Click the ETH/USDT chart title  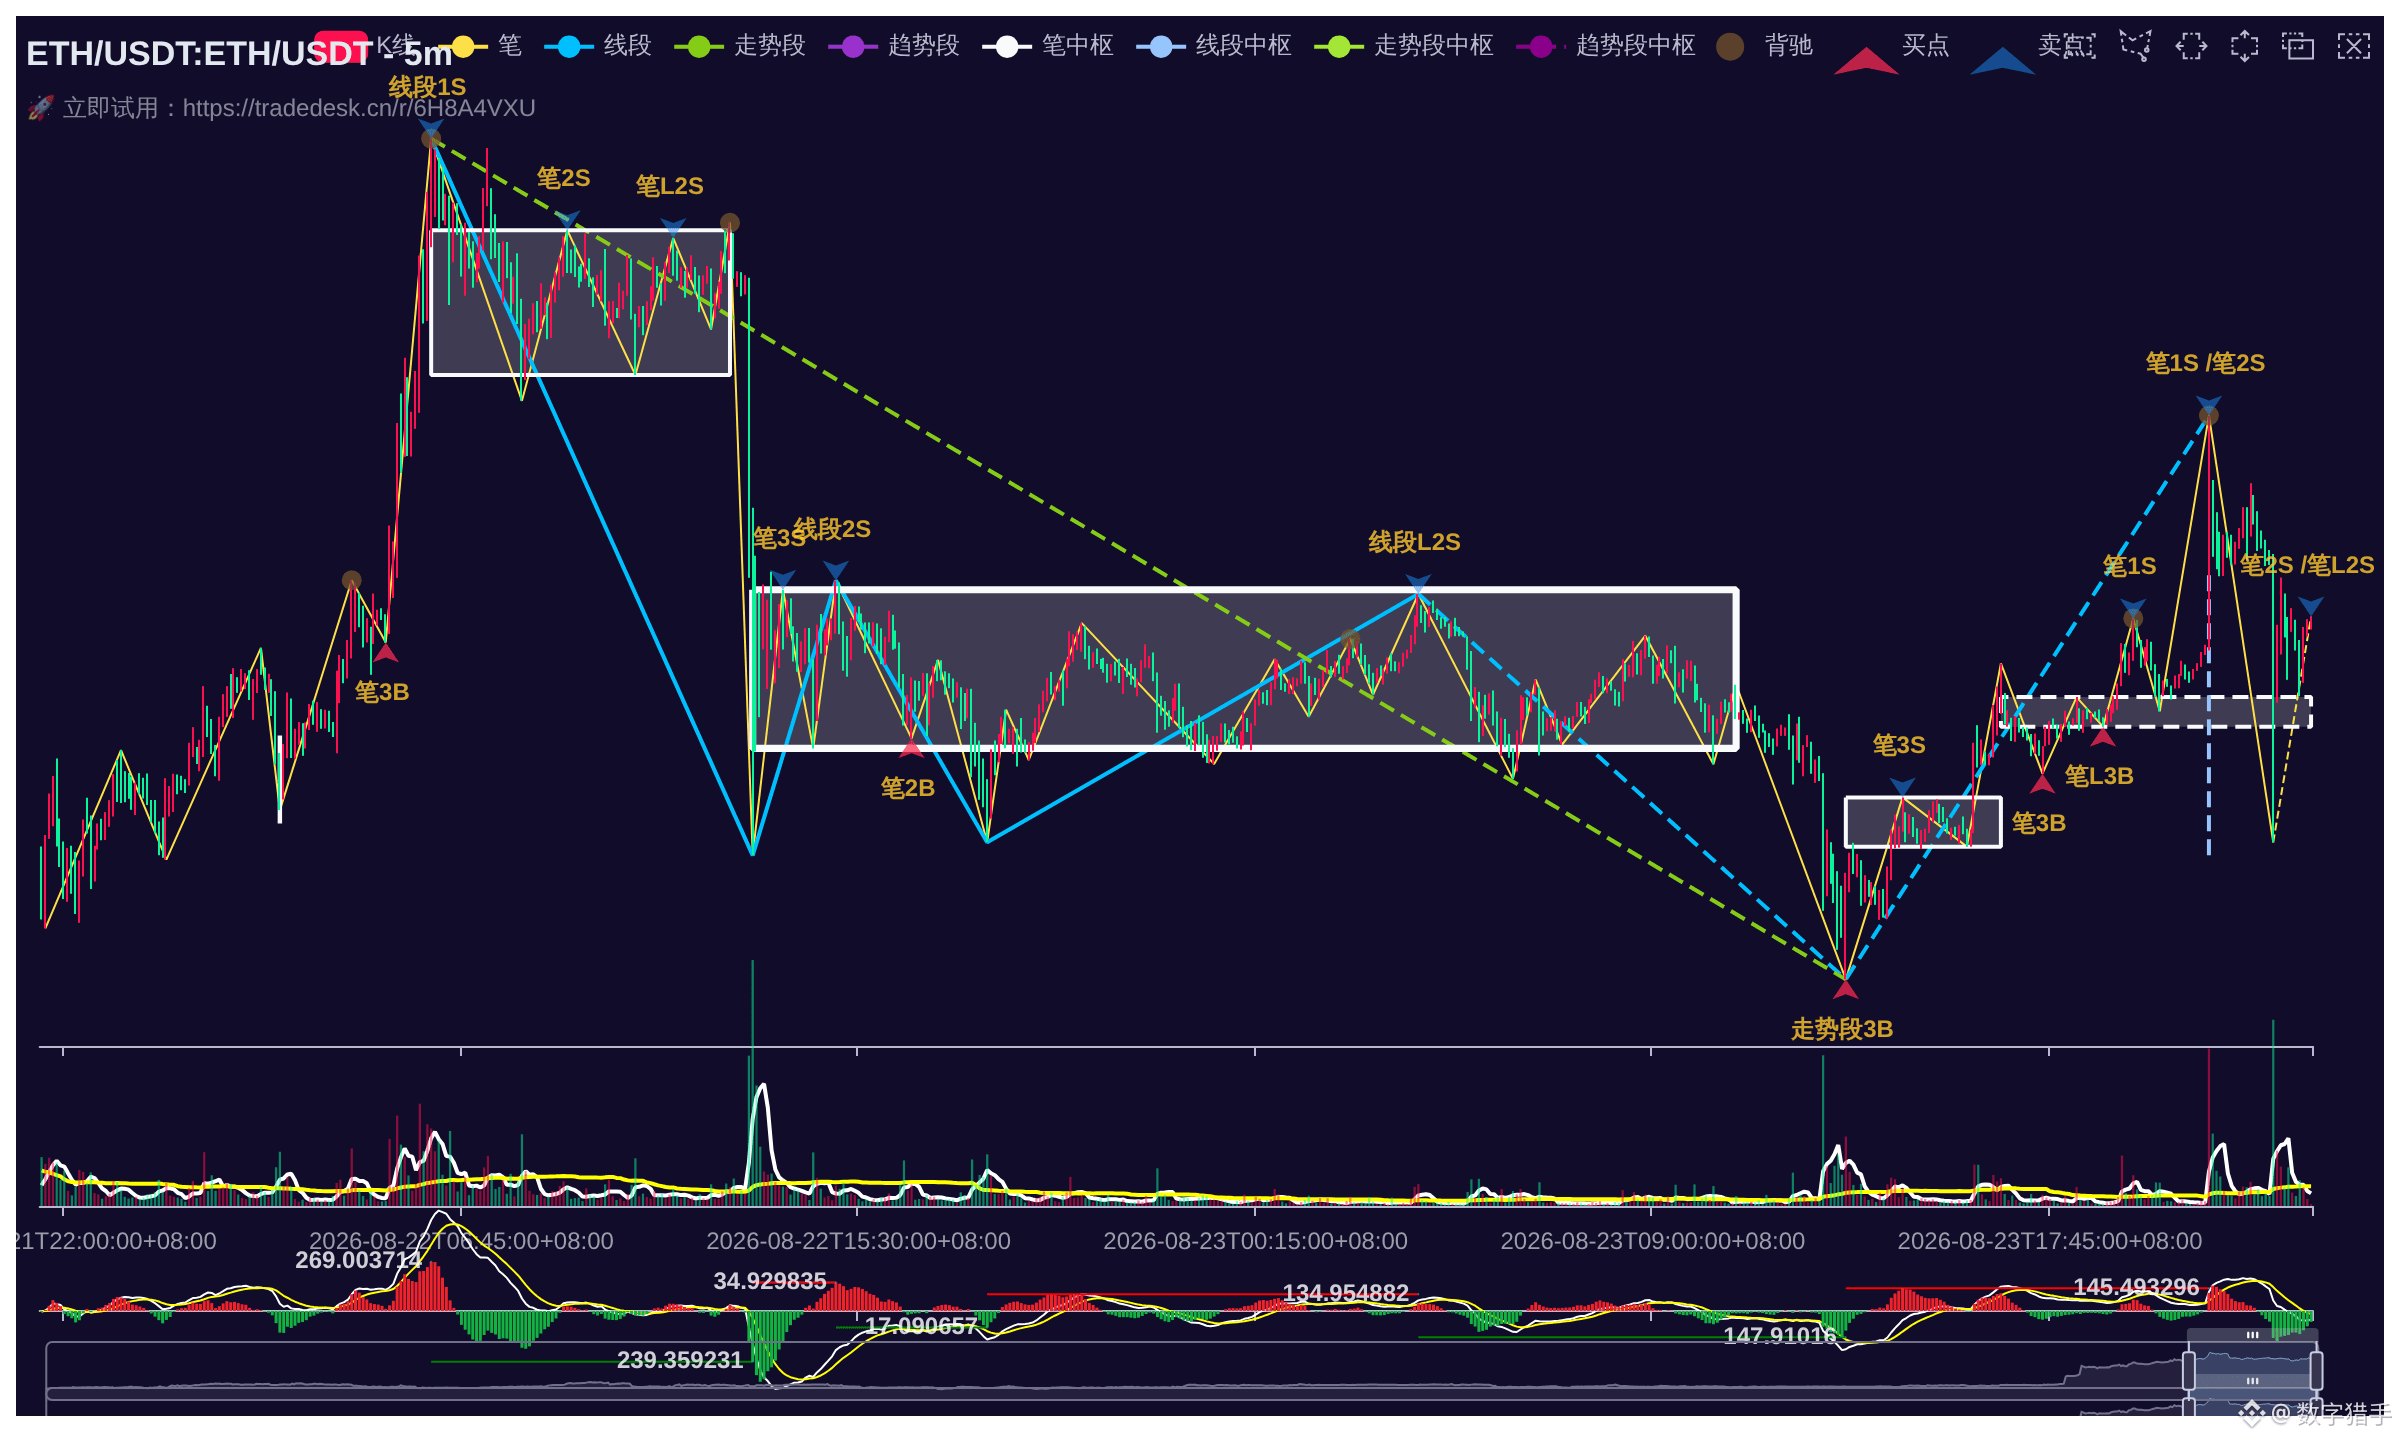239,53
